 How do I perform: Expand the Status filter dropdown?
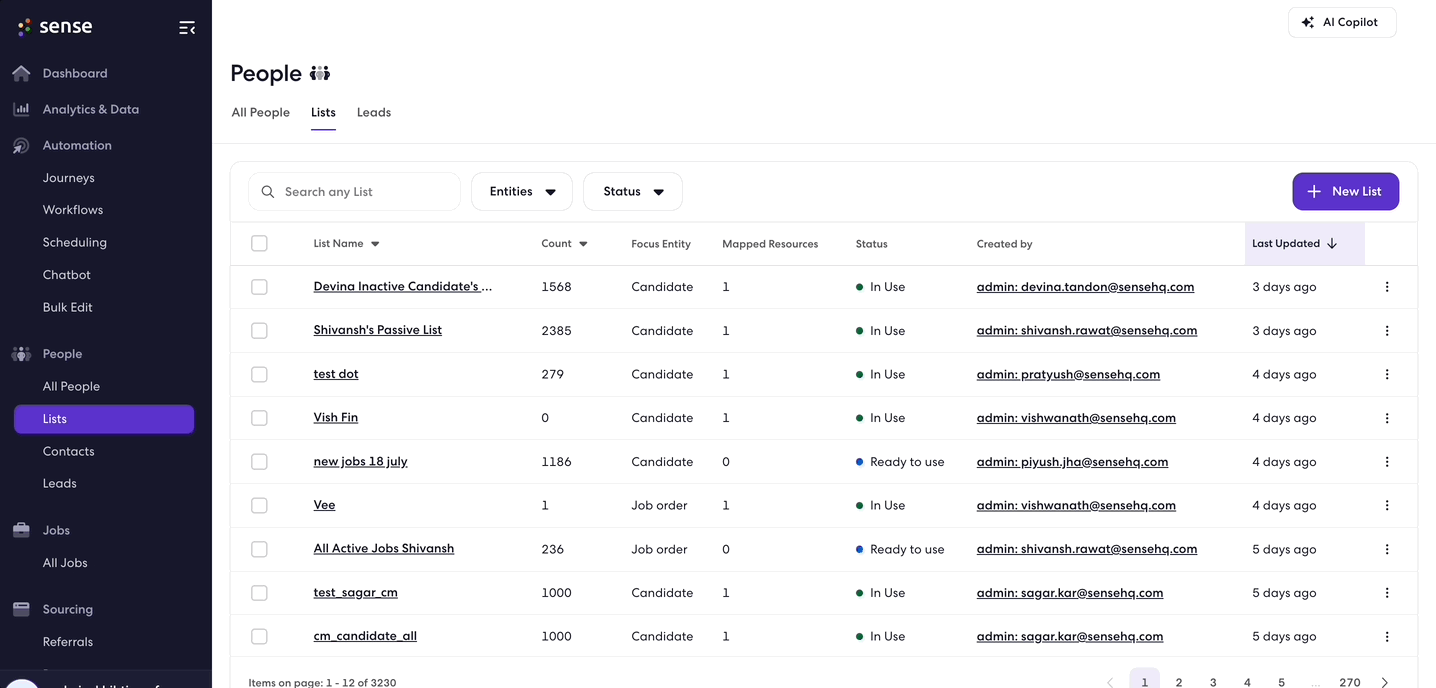[x=633, y=192]
